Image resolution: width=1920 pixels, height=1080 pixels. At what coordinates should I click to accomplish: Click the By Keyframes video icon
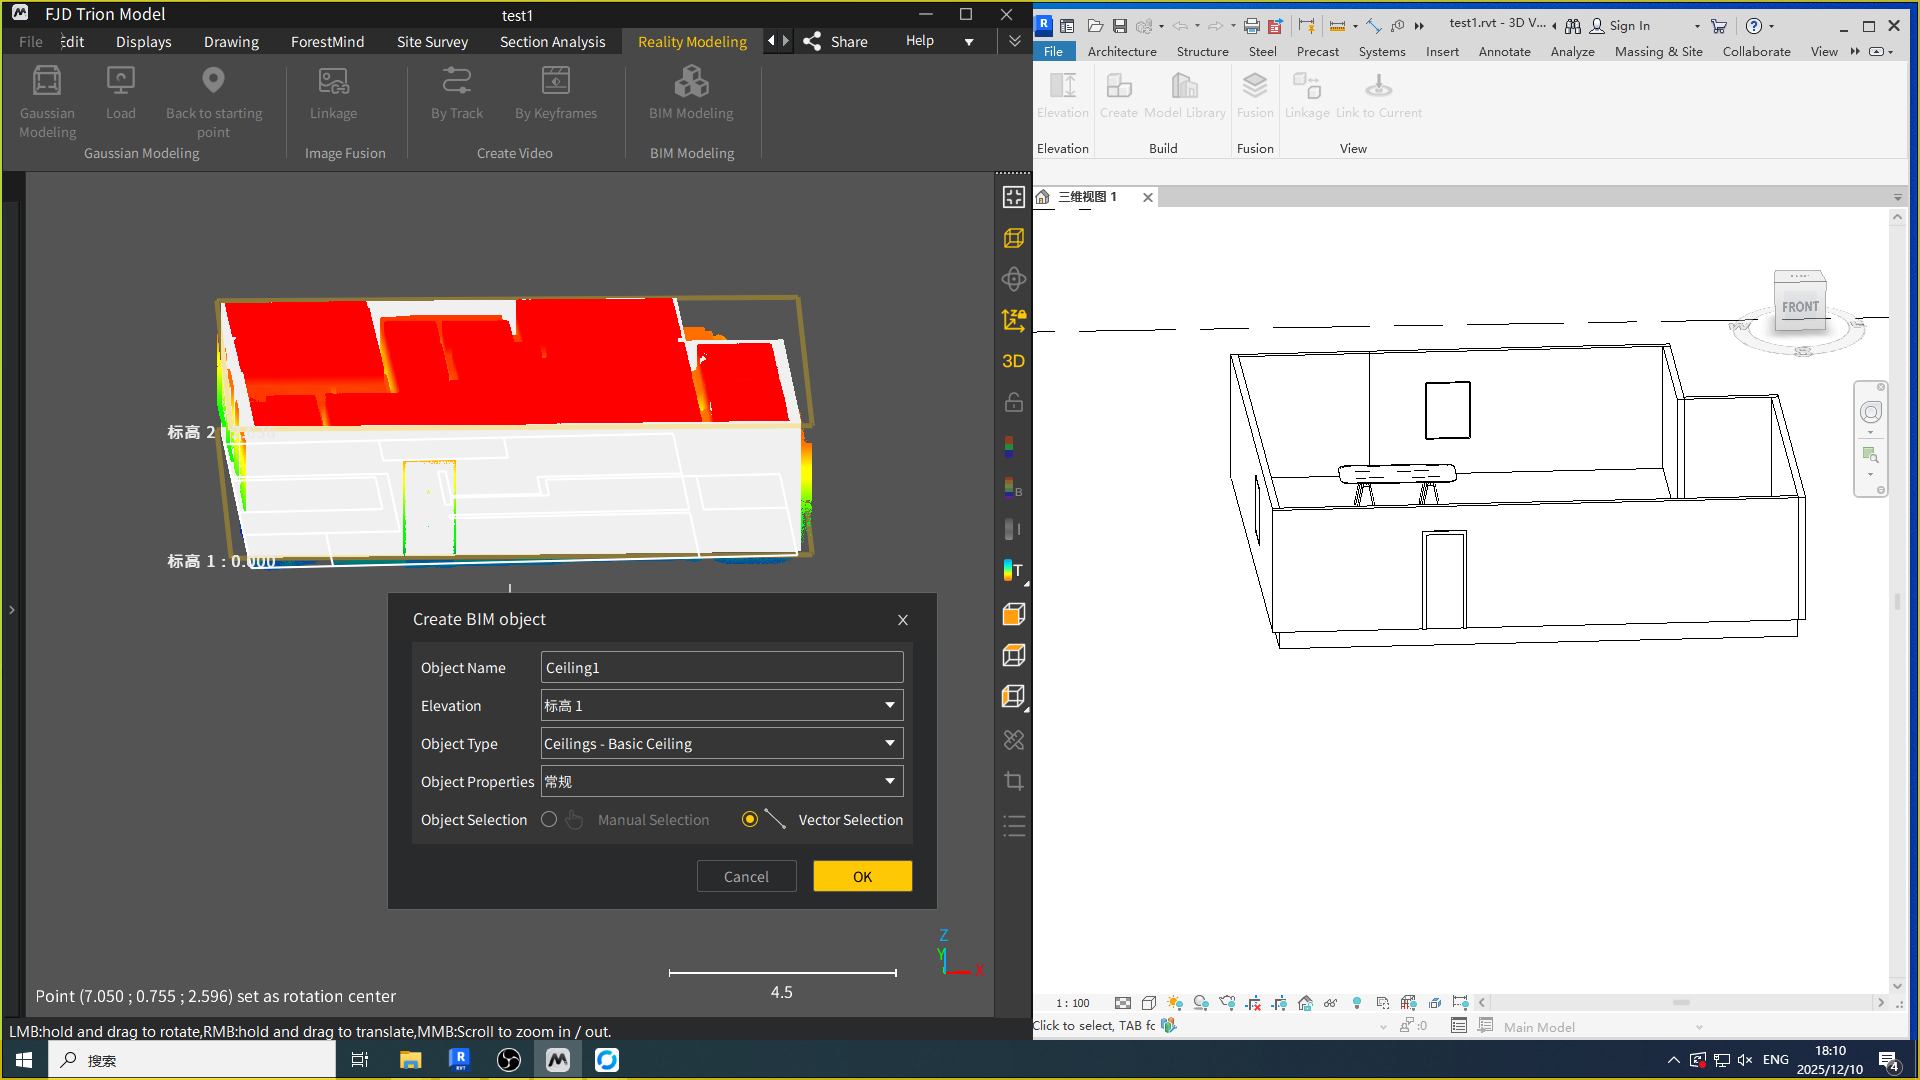pos(556,82)
